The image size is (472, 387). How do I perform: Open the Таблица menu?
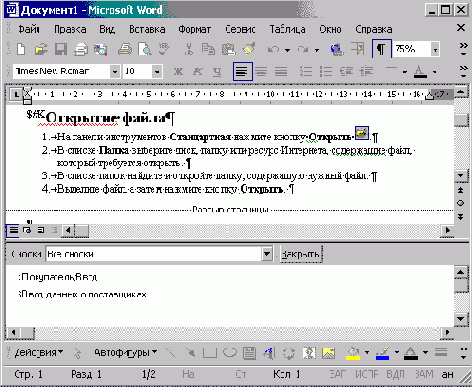click(x=287, y=29)
